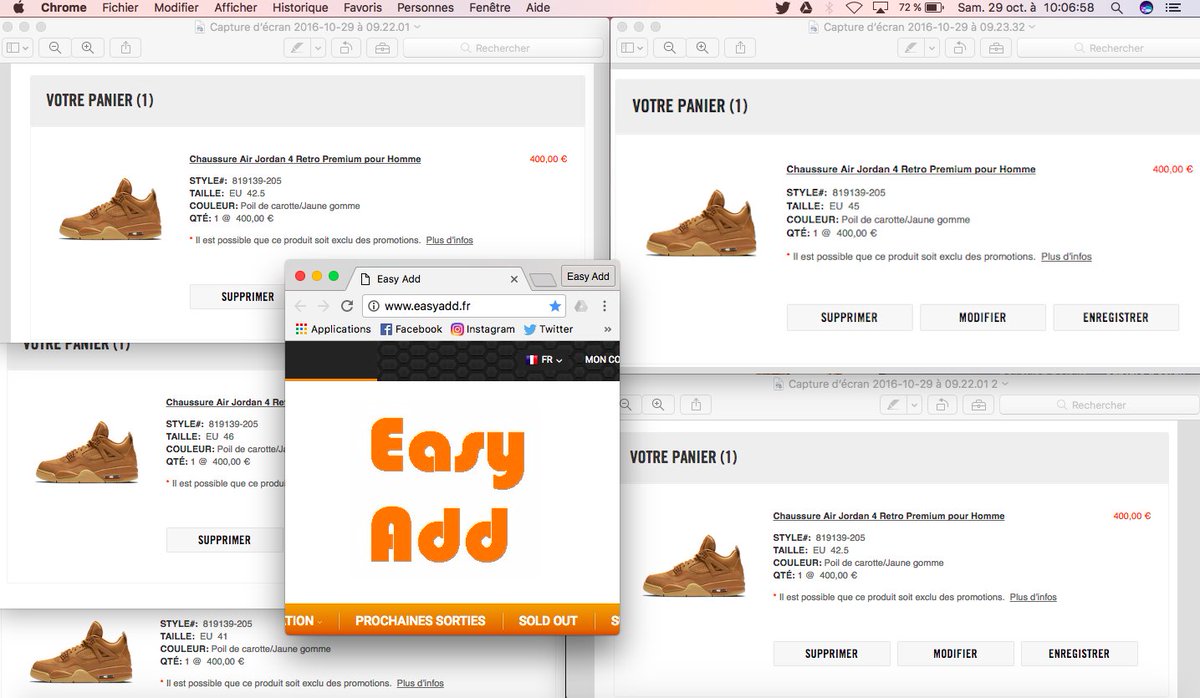This screenshot has height=698, width=1200.
Task: Go back in Chrome's navigation history
Action: pos(301,306)
